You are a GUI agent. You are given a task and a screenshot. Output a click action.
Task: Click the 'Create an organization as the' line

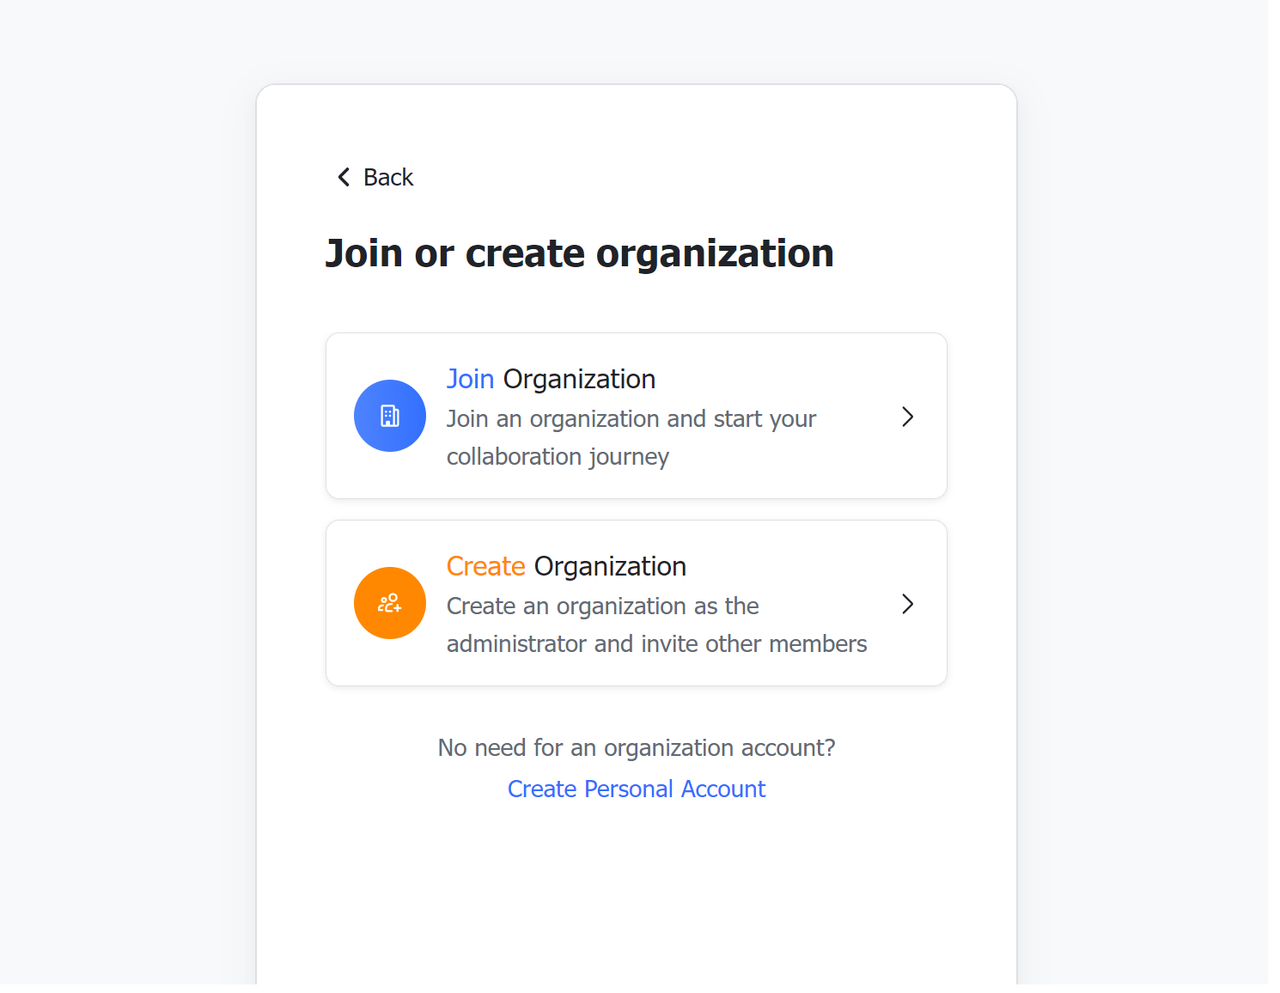tap(602, 606)
